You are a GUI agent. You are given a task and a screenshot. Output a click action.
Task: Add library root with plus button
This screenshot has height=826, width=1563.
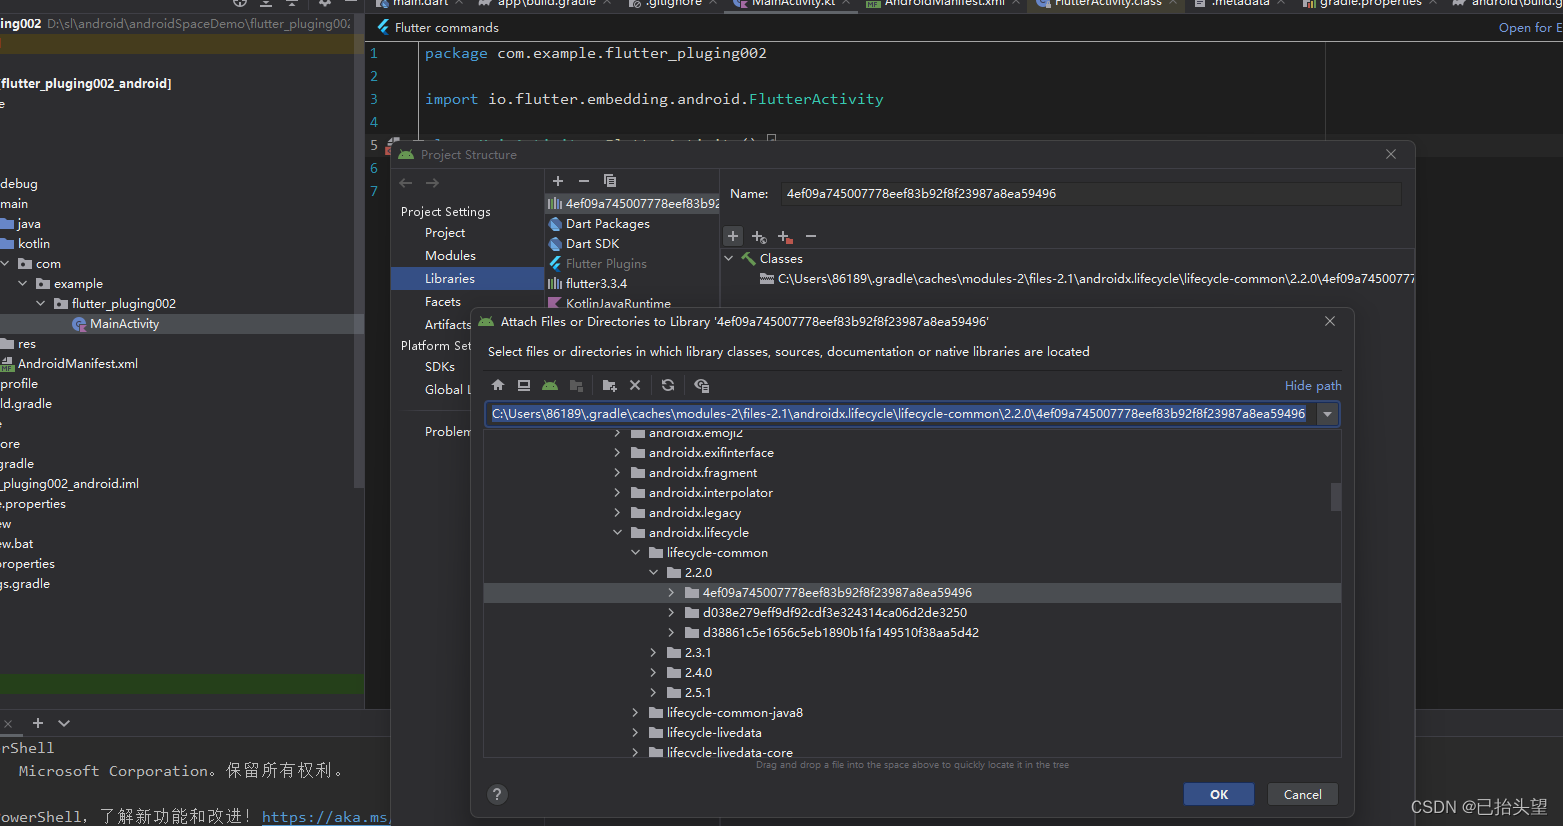(x=733, y=236)
